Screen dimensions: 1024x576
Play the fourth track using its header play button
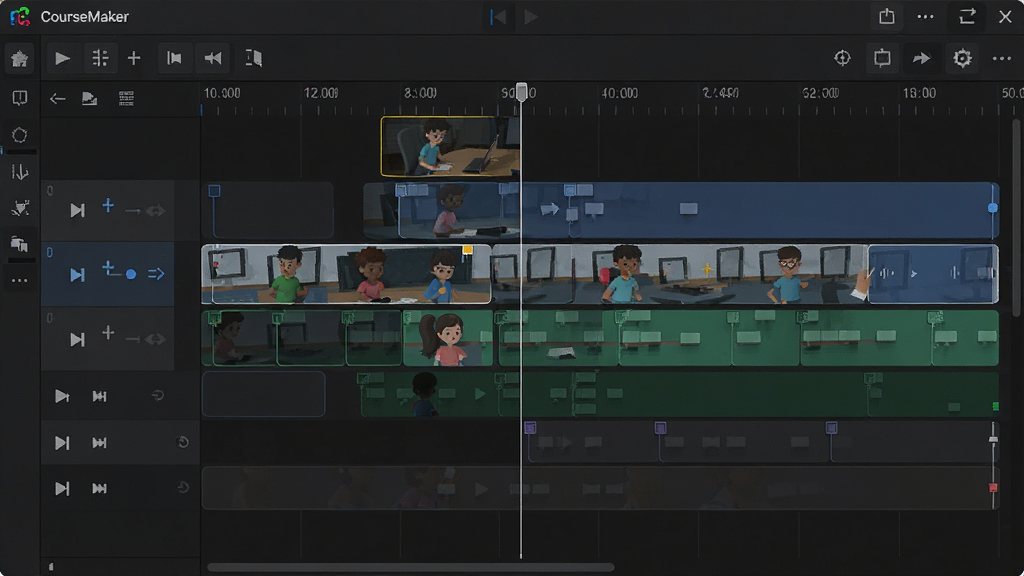tap(62, 396)
